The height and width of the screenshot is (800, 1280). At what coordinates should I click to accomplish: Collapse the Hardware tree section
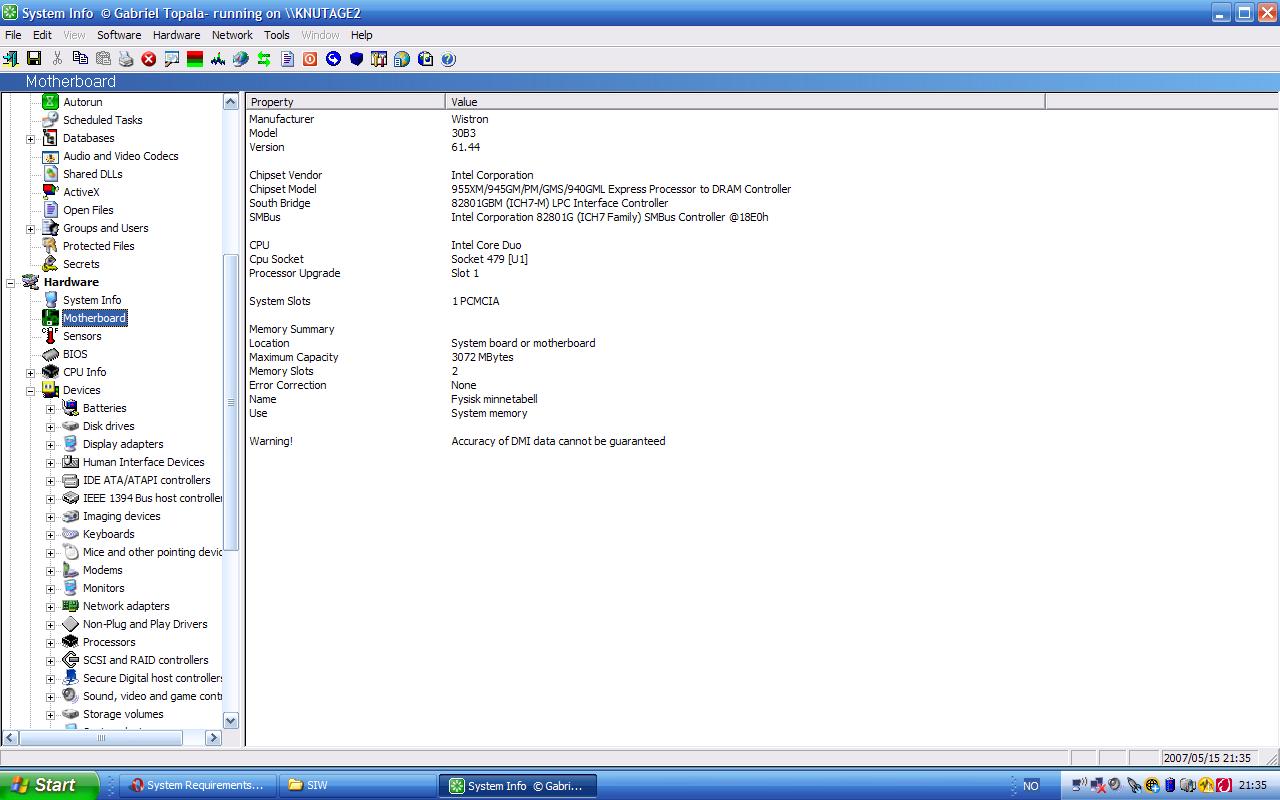11,283
